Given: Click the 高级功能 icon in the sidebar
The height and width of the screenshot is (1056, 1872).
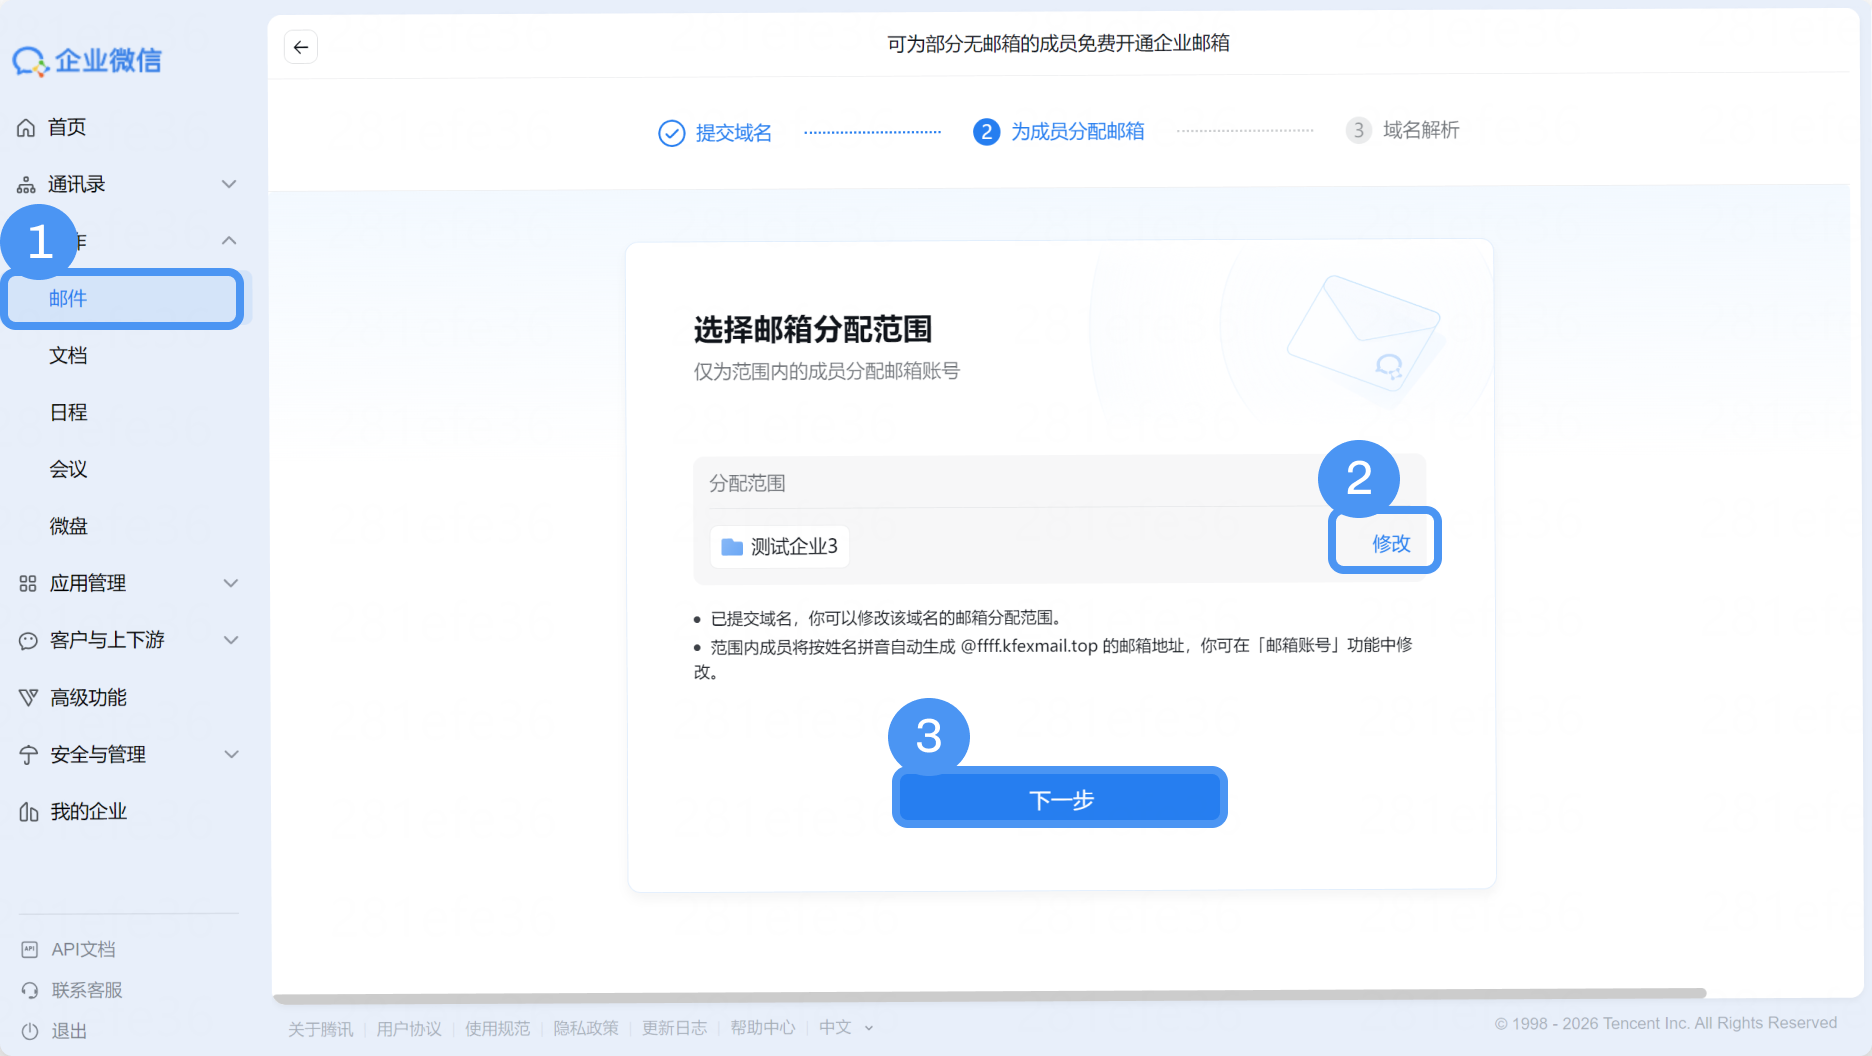Looking at the screenshot, I should (x=28, y=697).
